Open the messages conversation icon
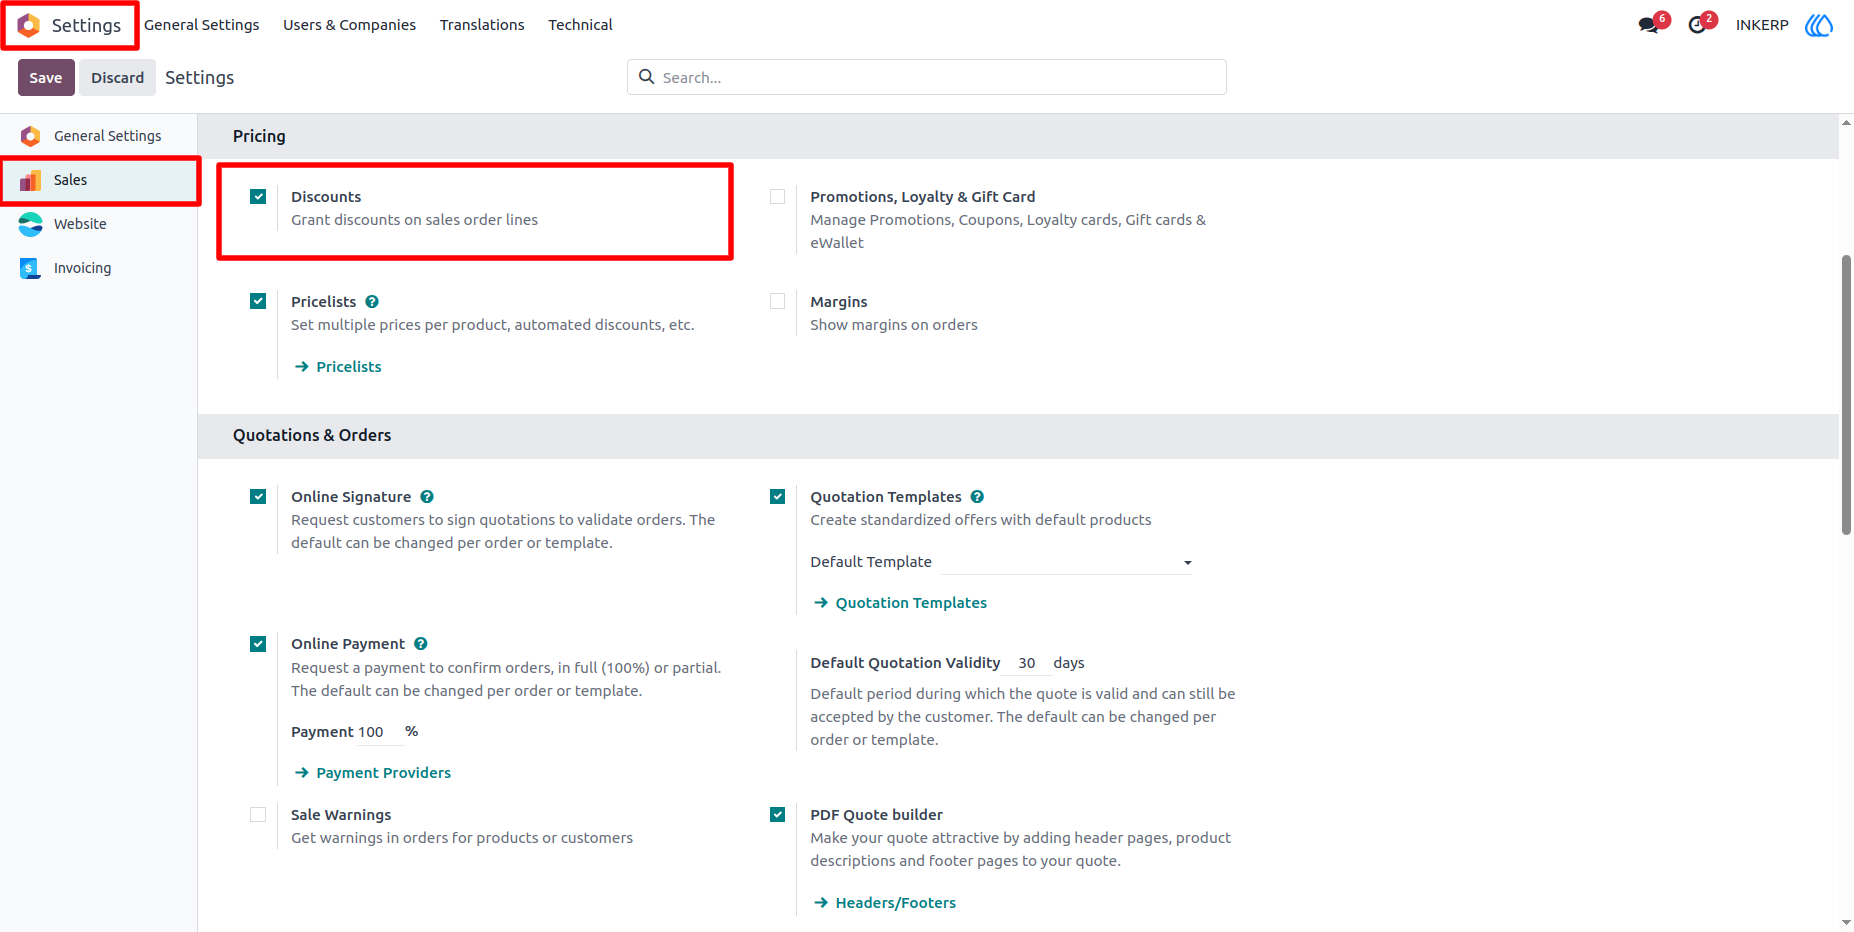The image size is (1854, 932). tap(1649, 25)
